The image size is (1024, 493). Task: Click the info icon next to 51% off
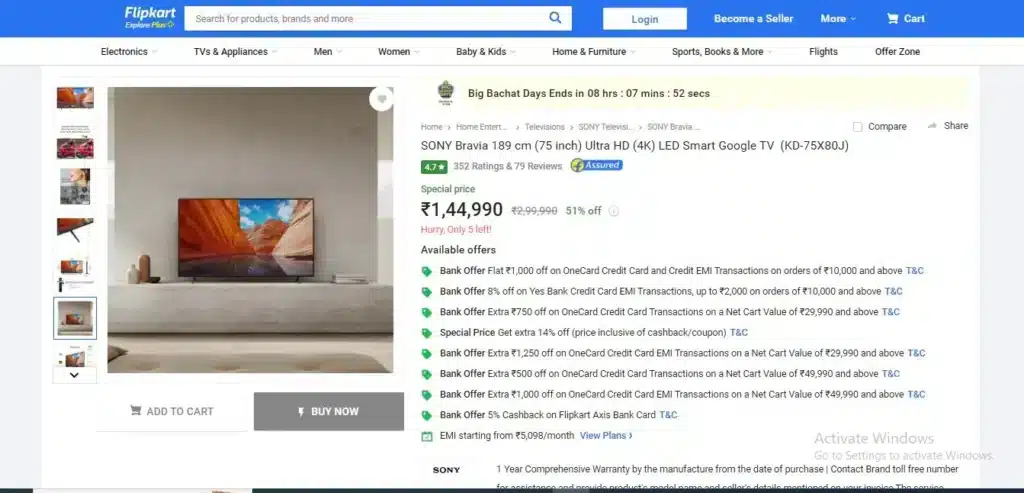click(613, 211)
